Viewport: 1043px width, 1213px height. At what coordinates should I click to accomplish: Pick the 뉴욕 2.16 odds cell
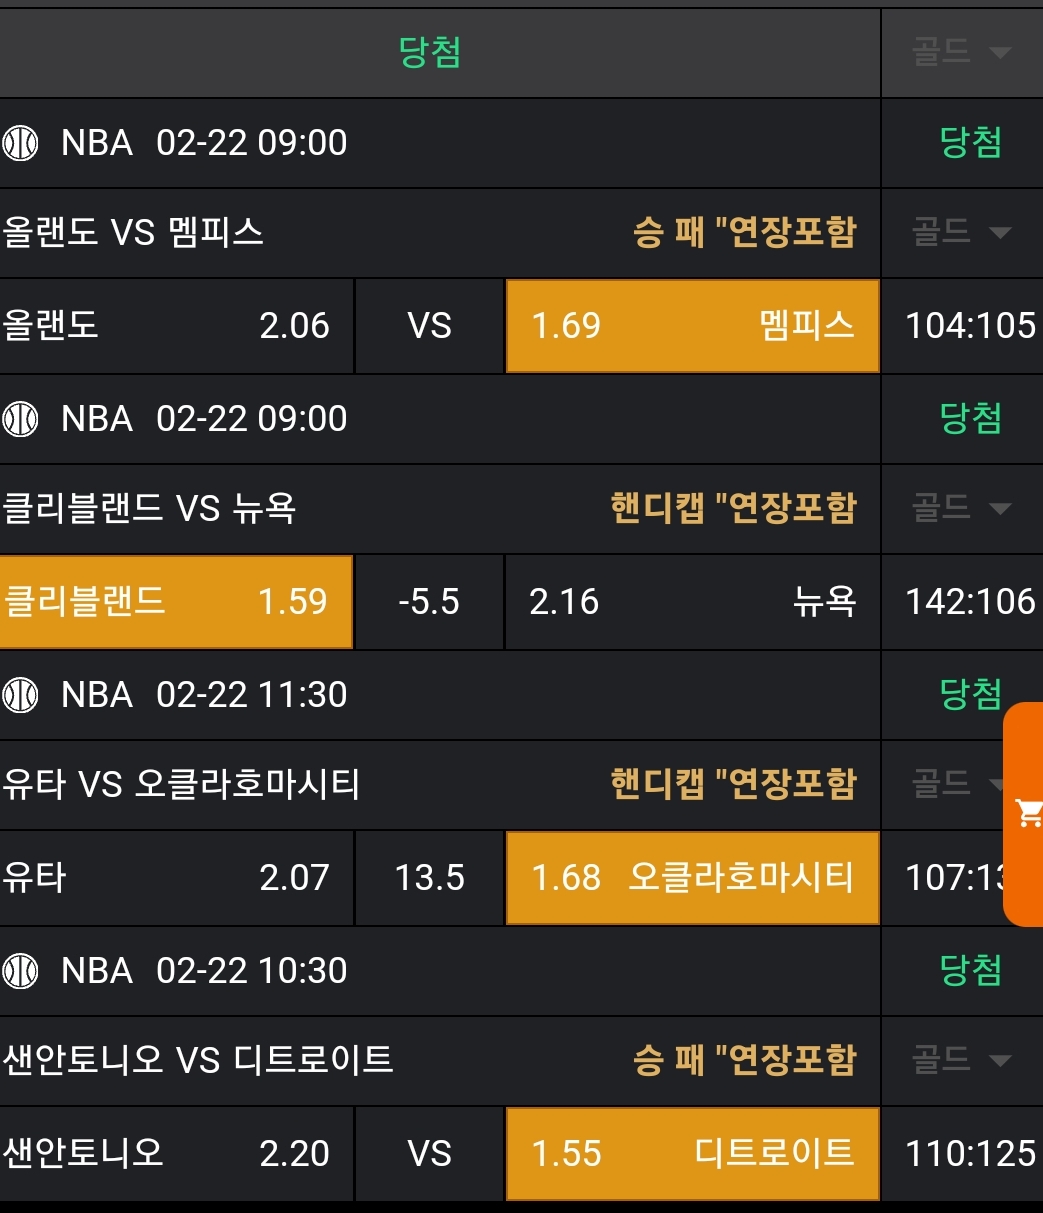click(x=692, y=602)
